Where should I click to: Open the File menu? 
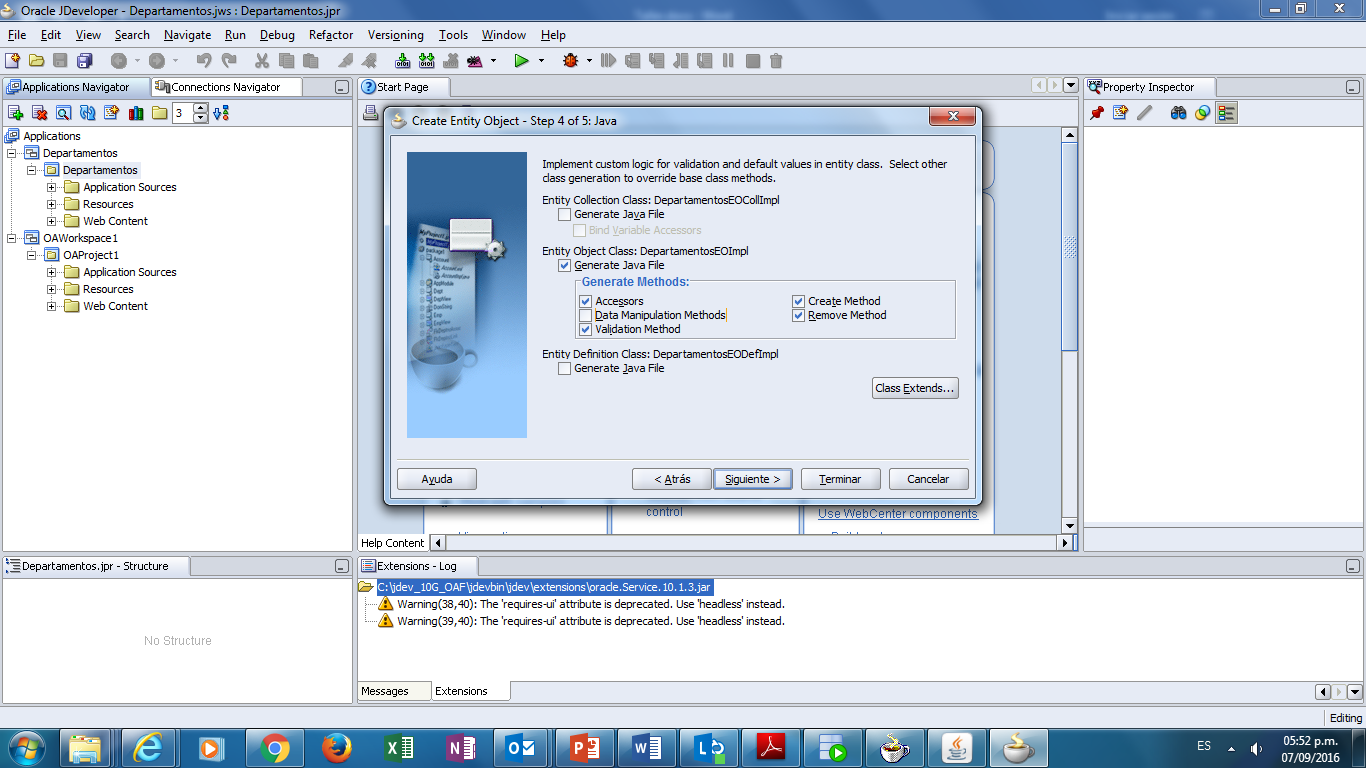[x=17, y=35]
